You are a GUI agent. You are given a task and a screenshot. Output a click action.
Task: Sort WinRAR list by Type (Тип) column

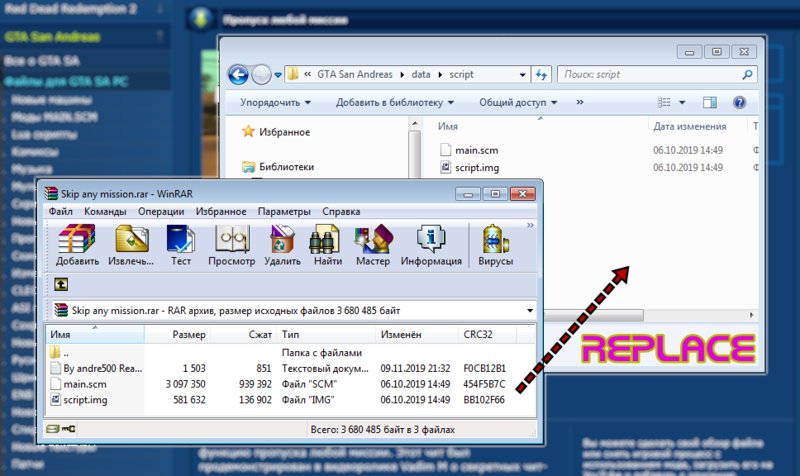326,334
